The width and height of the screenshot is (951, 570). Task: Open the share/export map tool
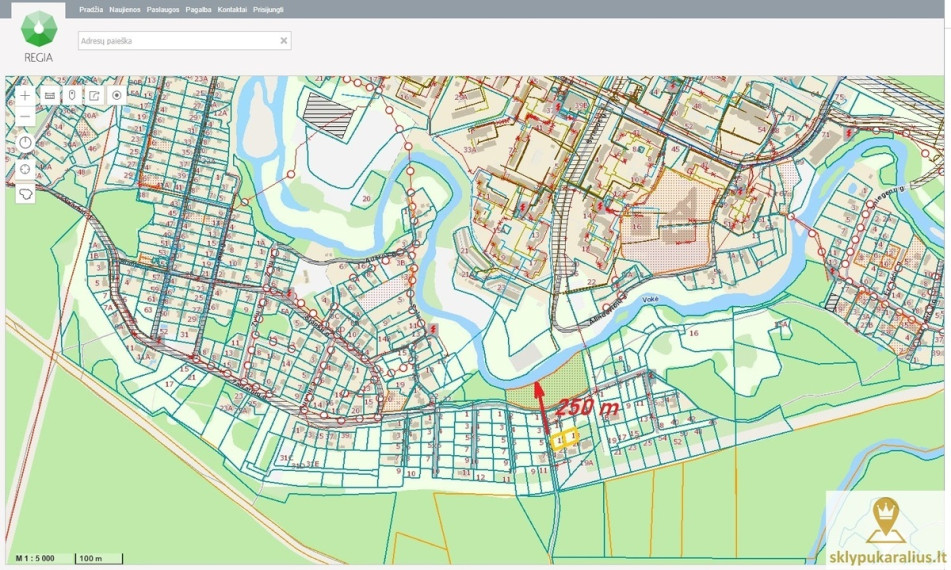click(94, 95)
